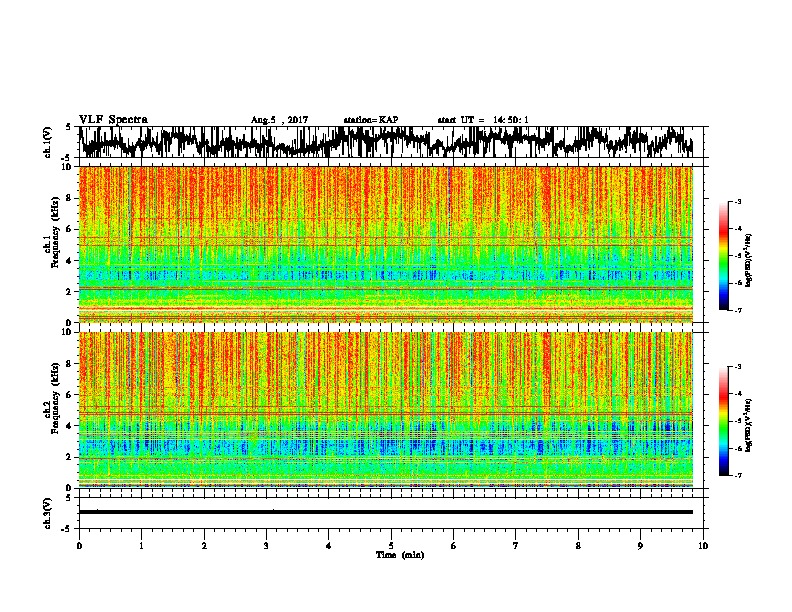Select the "Aug.5 , 2017" date text

pyautogui.click(x=279, y=120)
